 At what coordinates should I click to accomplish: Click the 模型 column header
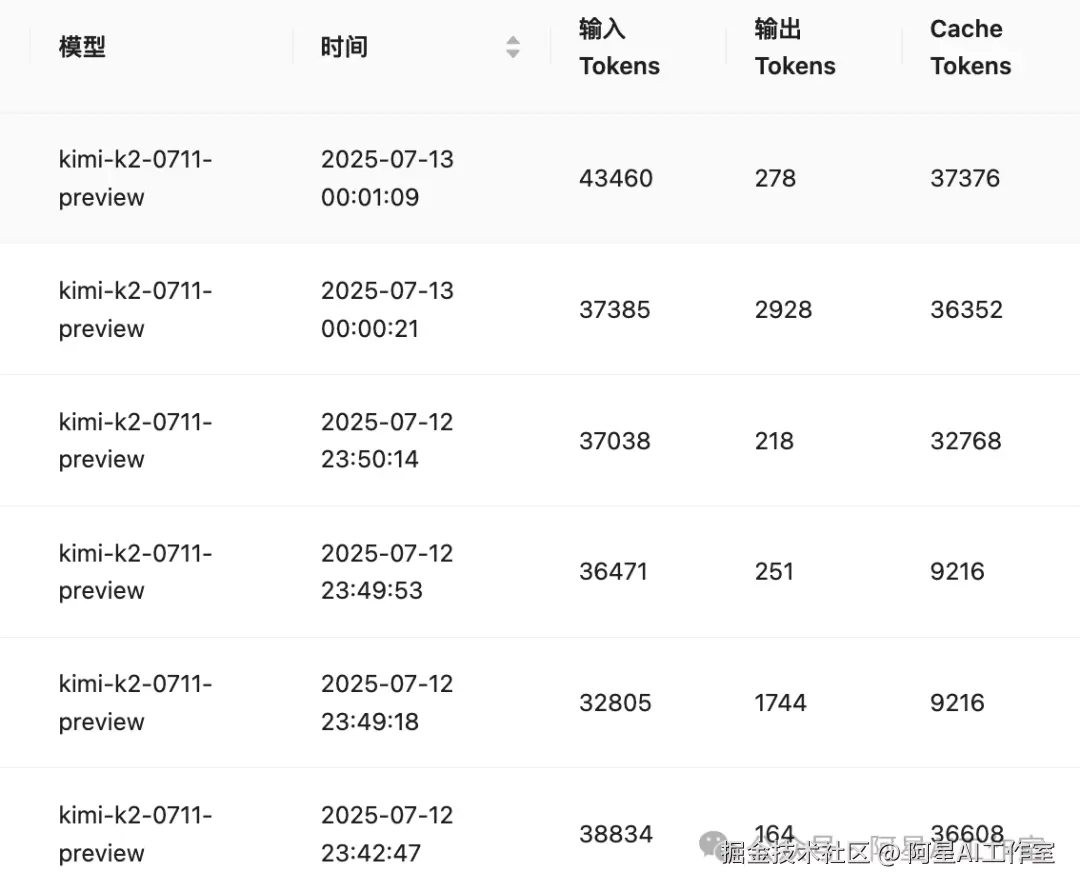(x=82, y=47)
